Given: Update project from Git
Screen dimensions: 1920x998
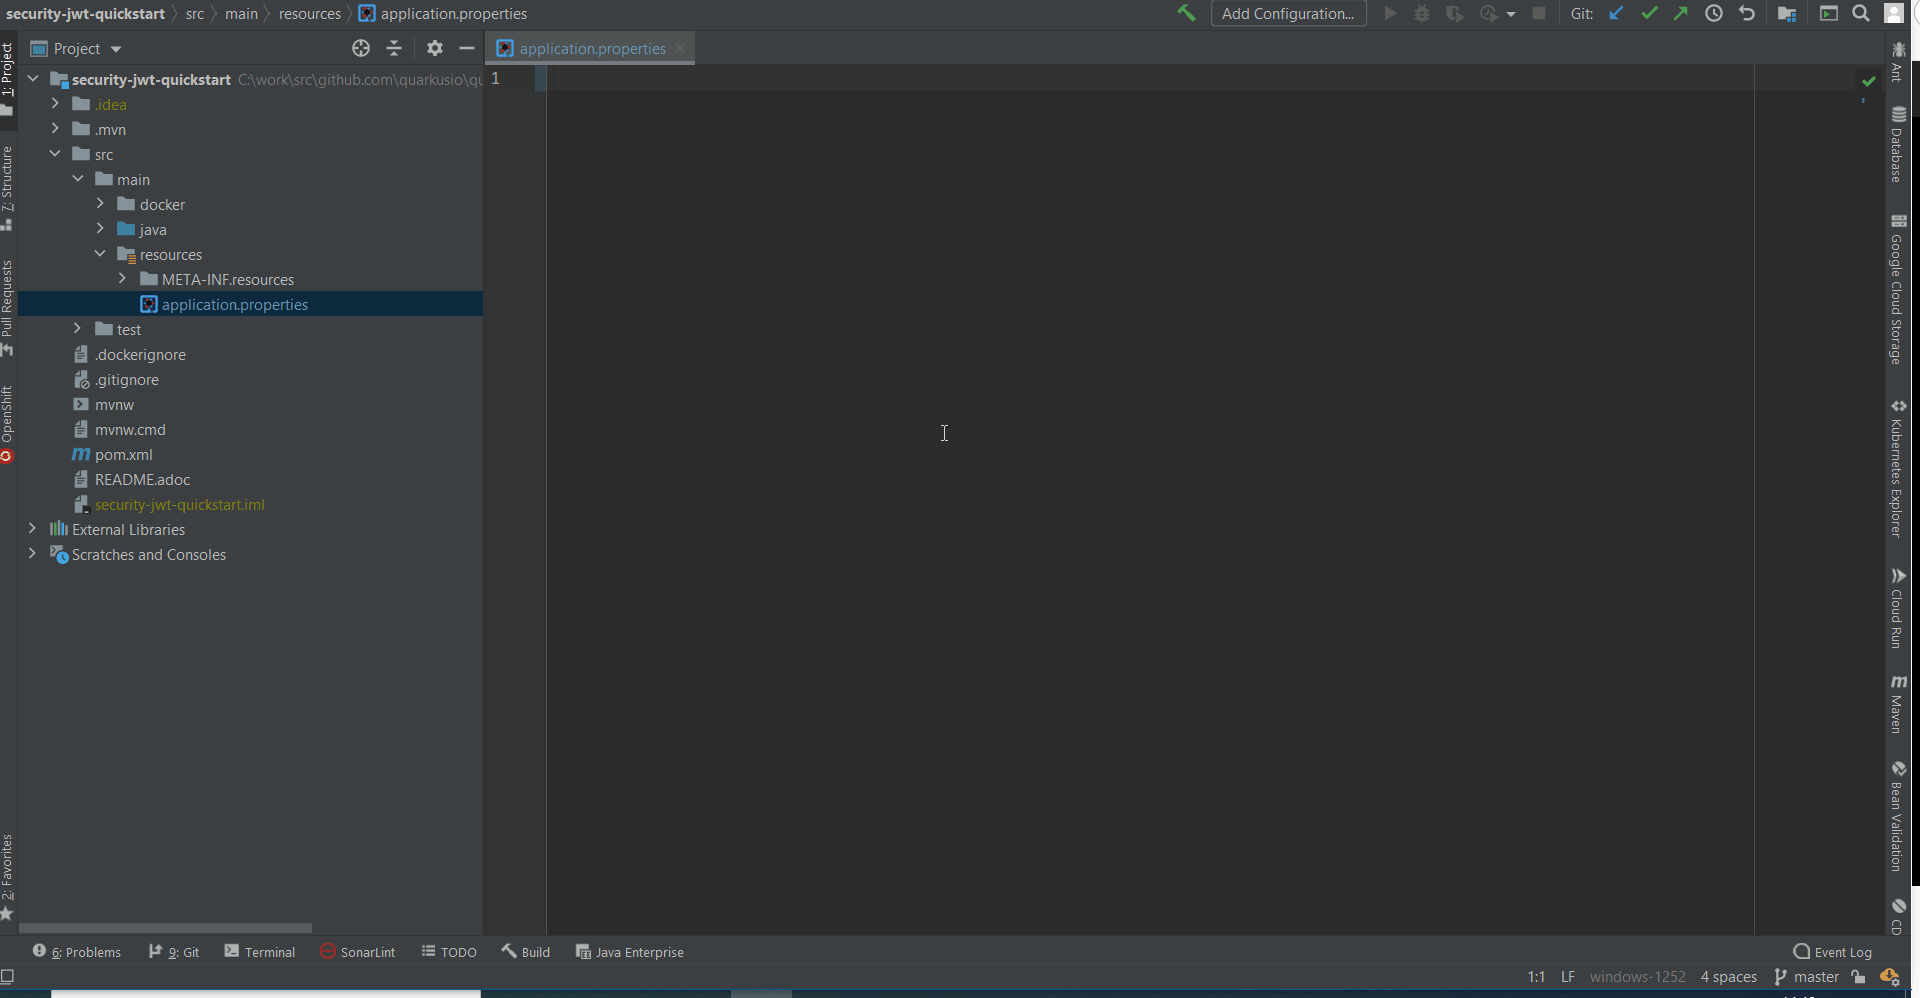Looking at the screenshot, I should (x=1616, y=13).
